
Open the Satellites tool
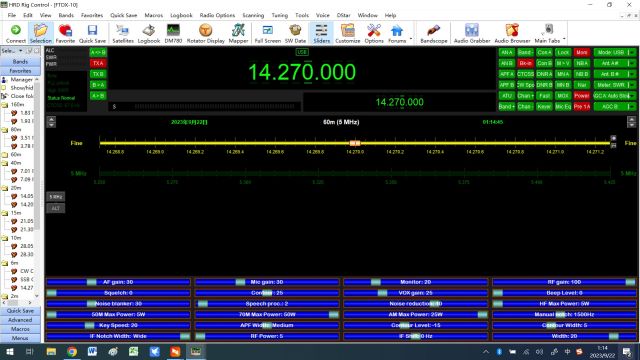(123, 33)
